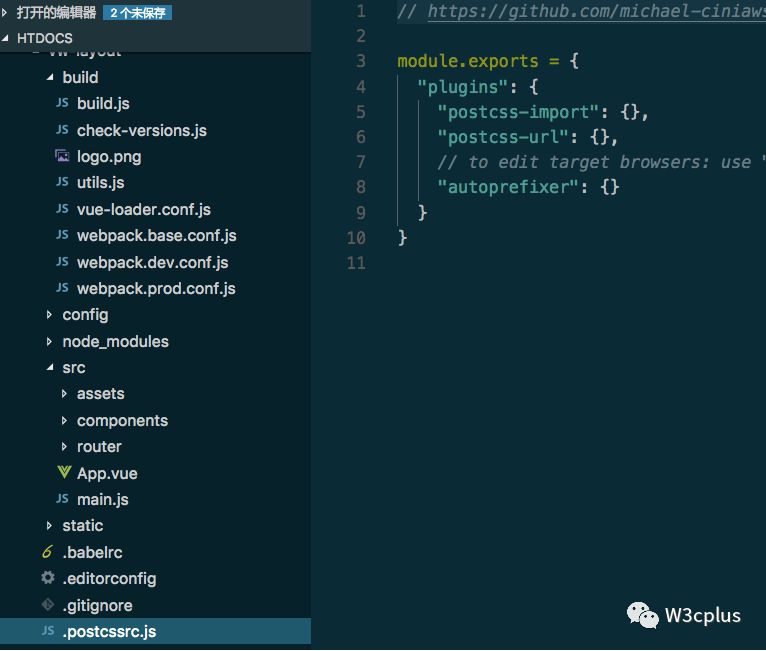Click JS icon beside webpack.prod.conf.js
Image resolution: width=766 pixels, height=651 pixels.
click(x=62, y=288)
